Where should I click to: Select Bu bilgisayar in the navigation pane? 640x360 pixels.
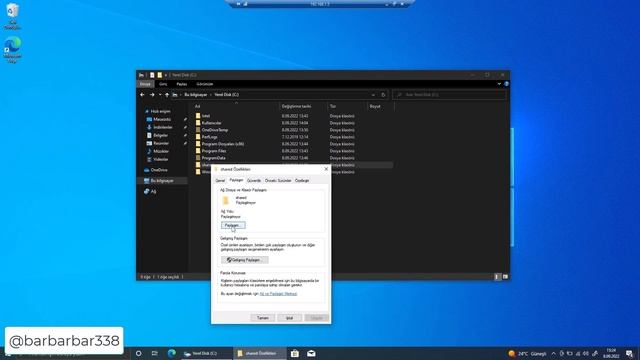(x=162, y=180)
